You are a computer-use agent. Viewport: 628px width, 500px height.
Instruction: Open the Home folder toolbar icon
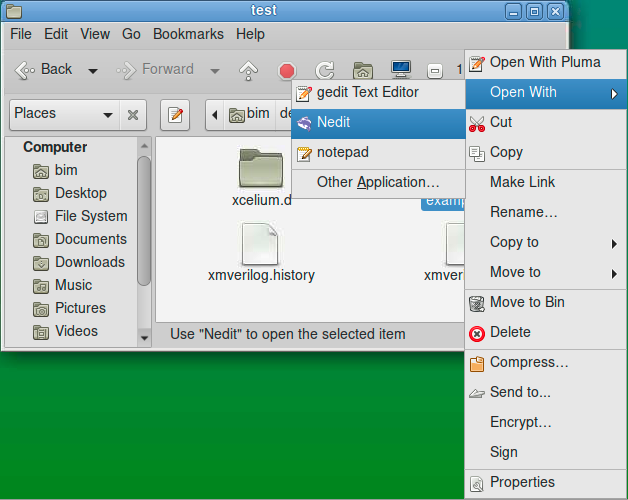[363, 70]
